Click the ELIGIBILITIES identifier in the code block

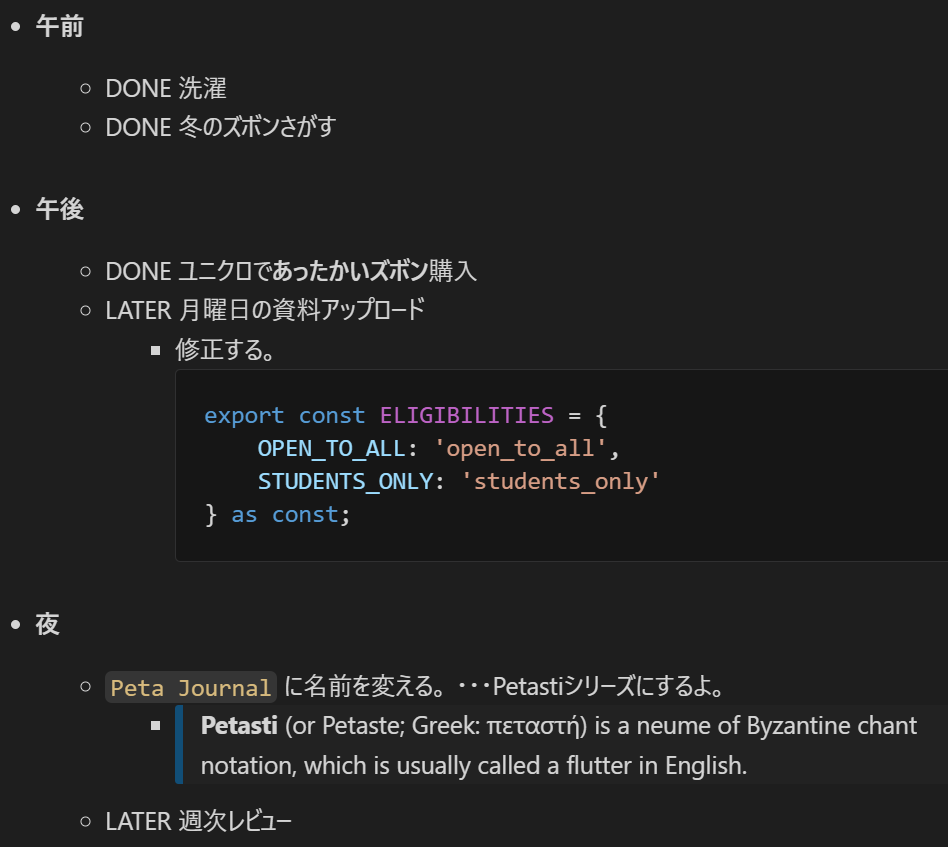pos(467,415)
